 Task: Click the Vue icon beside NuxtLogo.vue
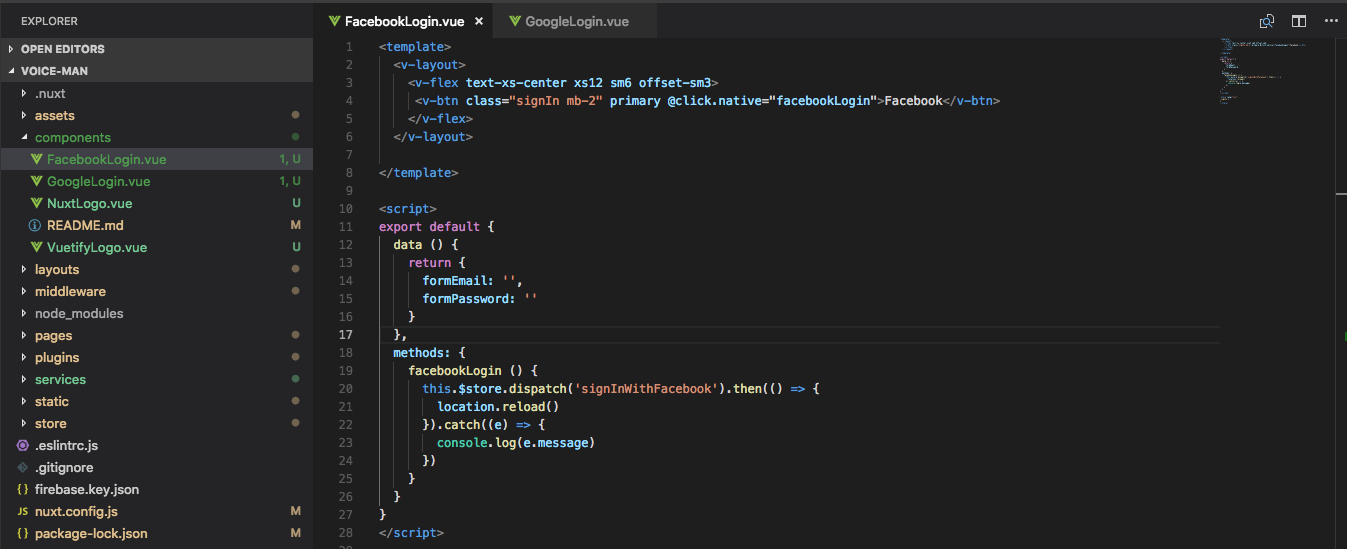tap(35, 204)
